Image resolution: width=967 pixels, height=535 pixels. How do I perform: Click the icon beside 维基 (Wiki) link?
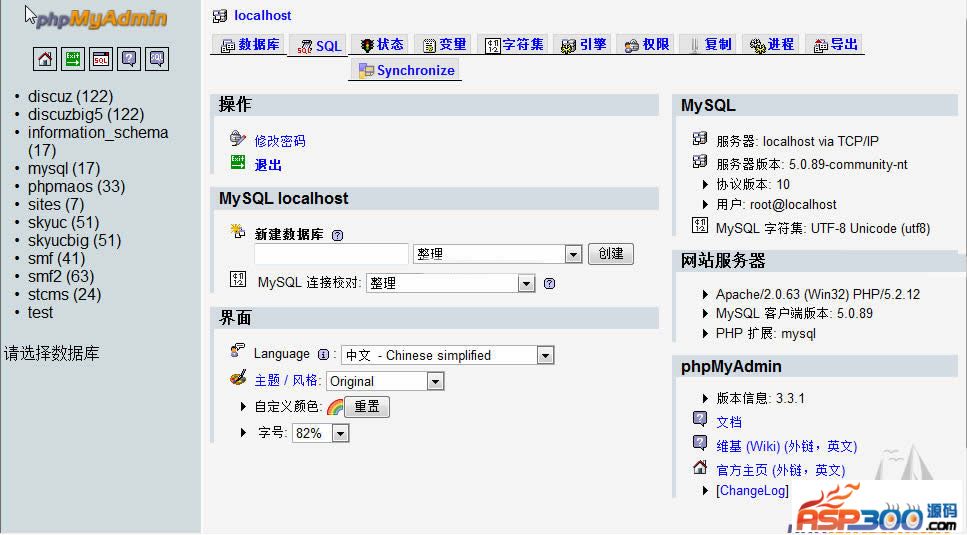(x=700, y=443)
